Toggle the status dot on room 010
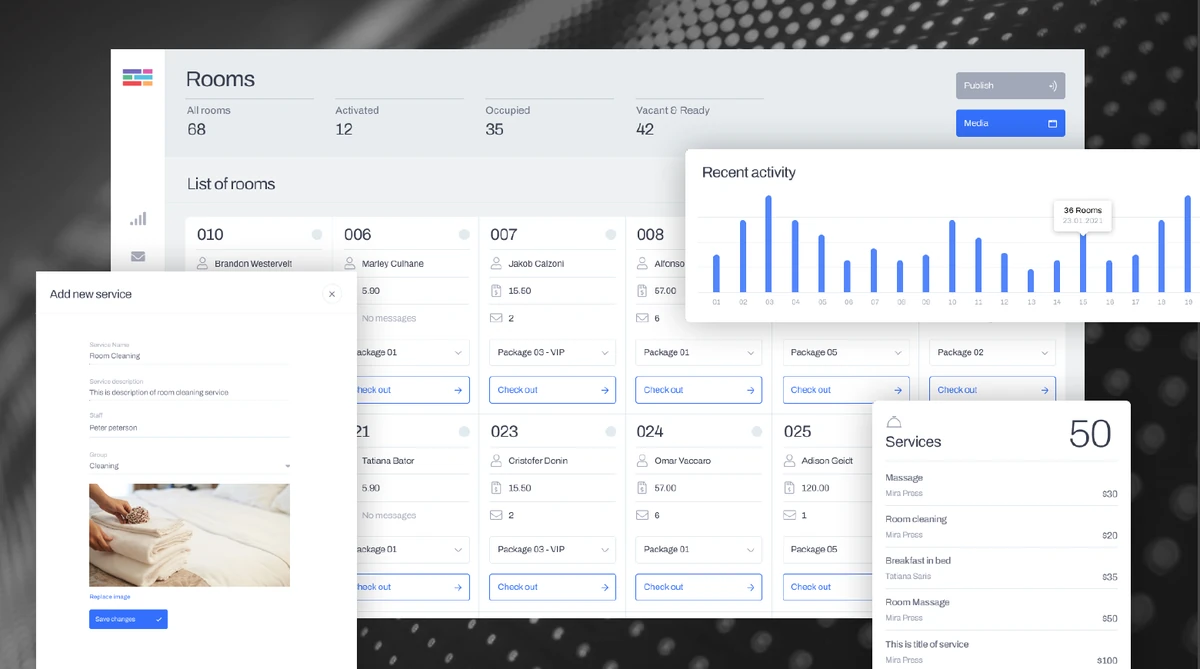 [x=317, y=234]
